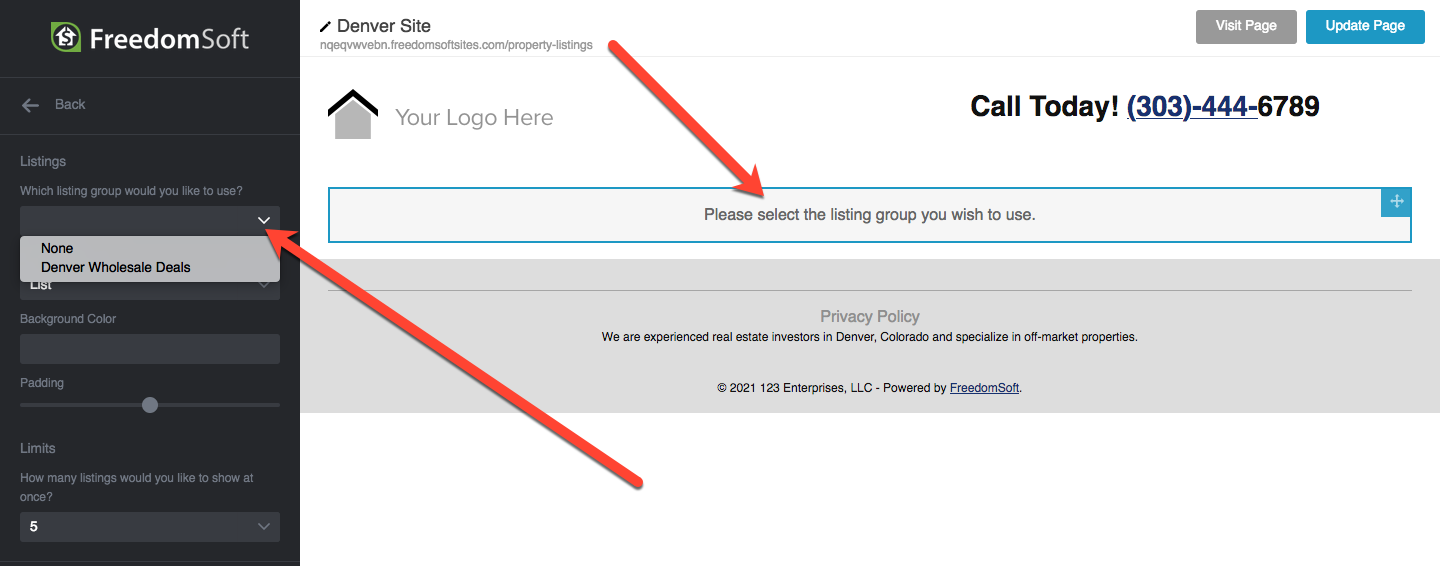Click the Denver Site page title

tap(384, 26)
